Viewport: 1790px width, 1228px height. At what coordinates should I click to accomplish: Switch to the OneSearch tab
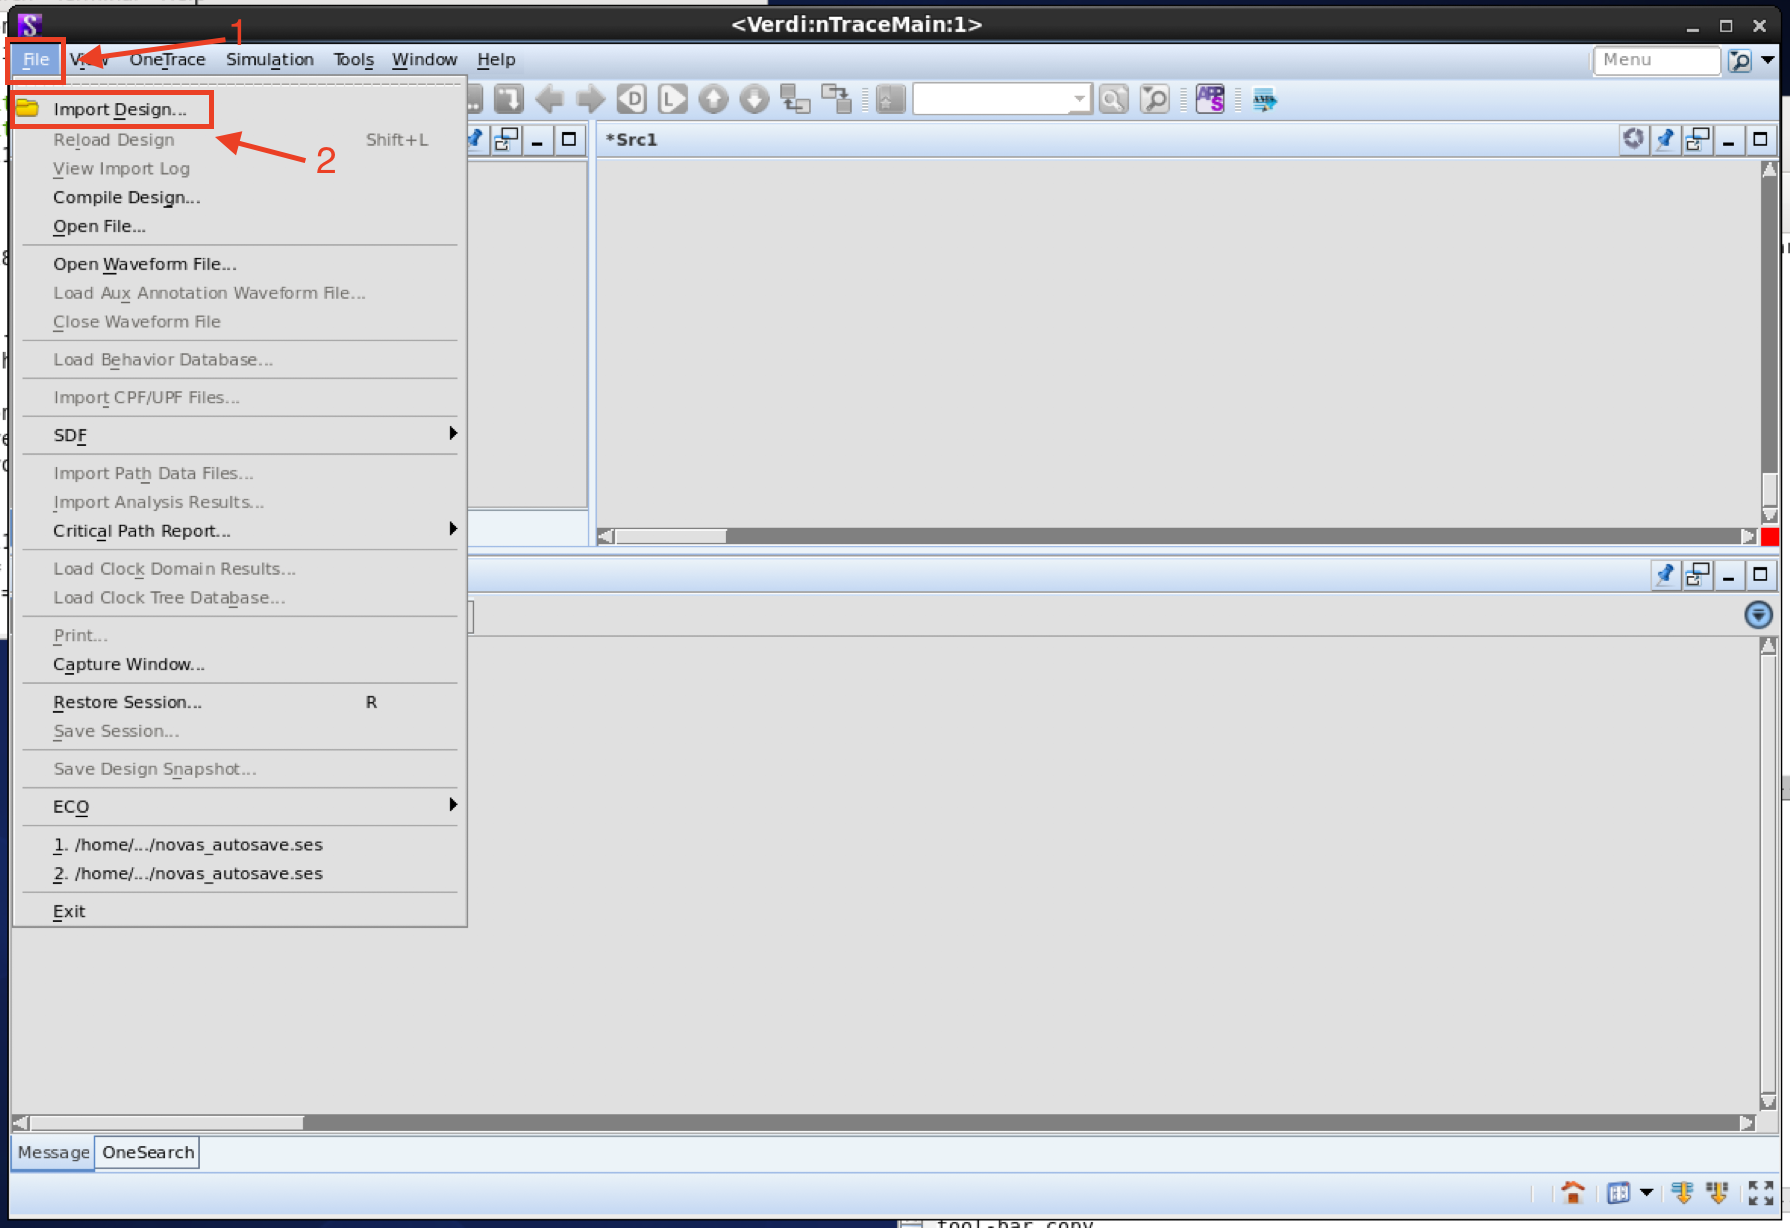[146, 1152]
